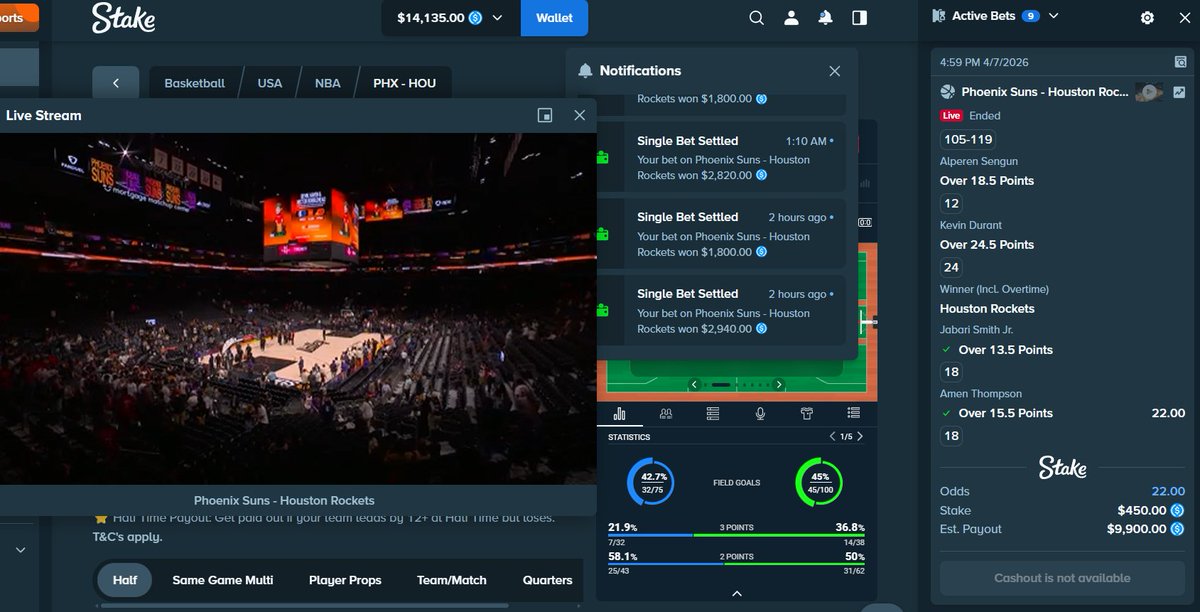This screenshot has width=1200, height=612.
Task: Click the notifications bell icon in the top bar
Action: (x=825, y=18)
